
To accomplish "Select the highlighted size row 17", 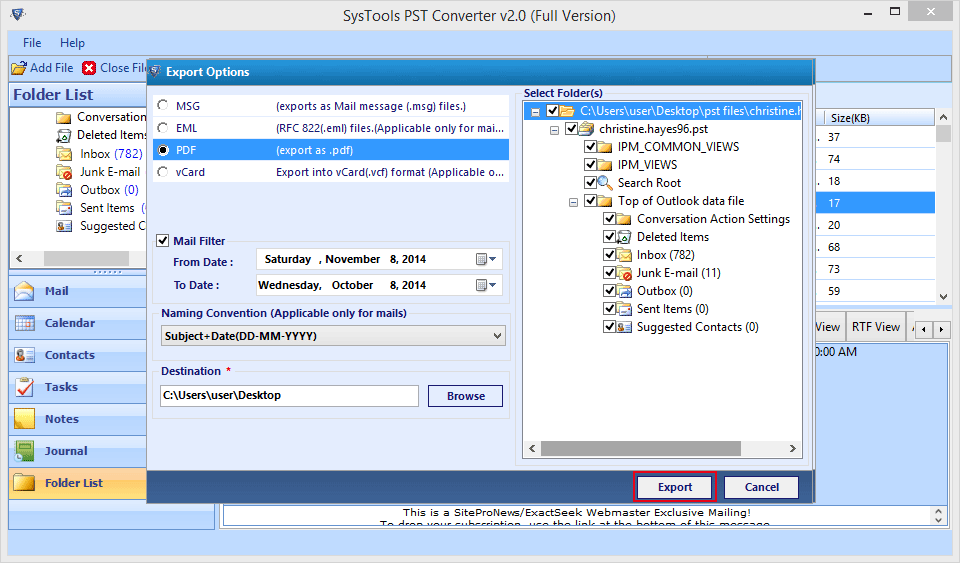I will (x=876, y=203).
